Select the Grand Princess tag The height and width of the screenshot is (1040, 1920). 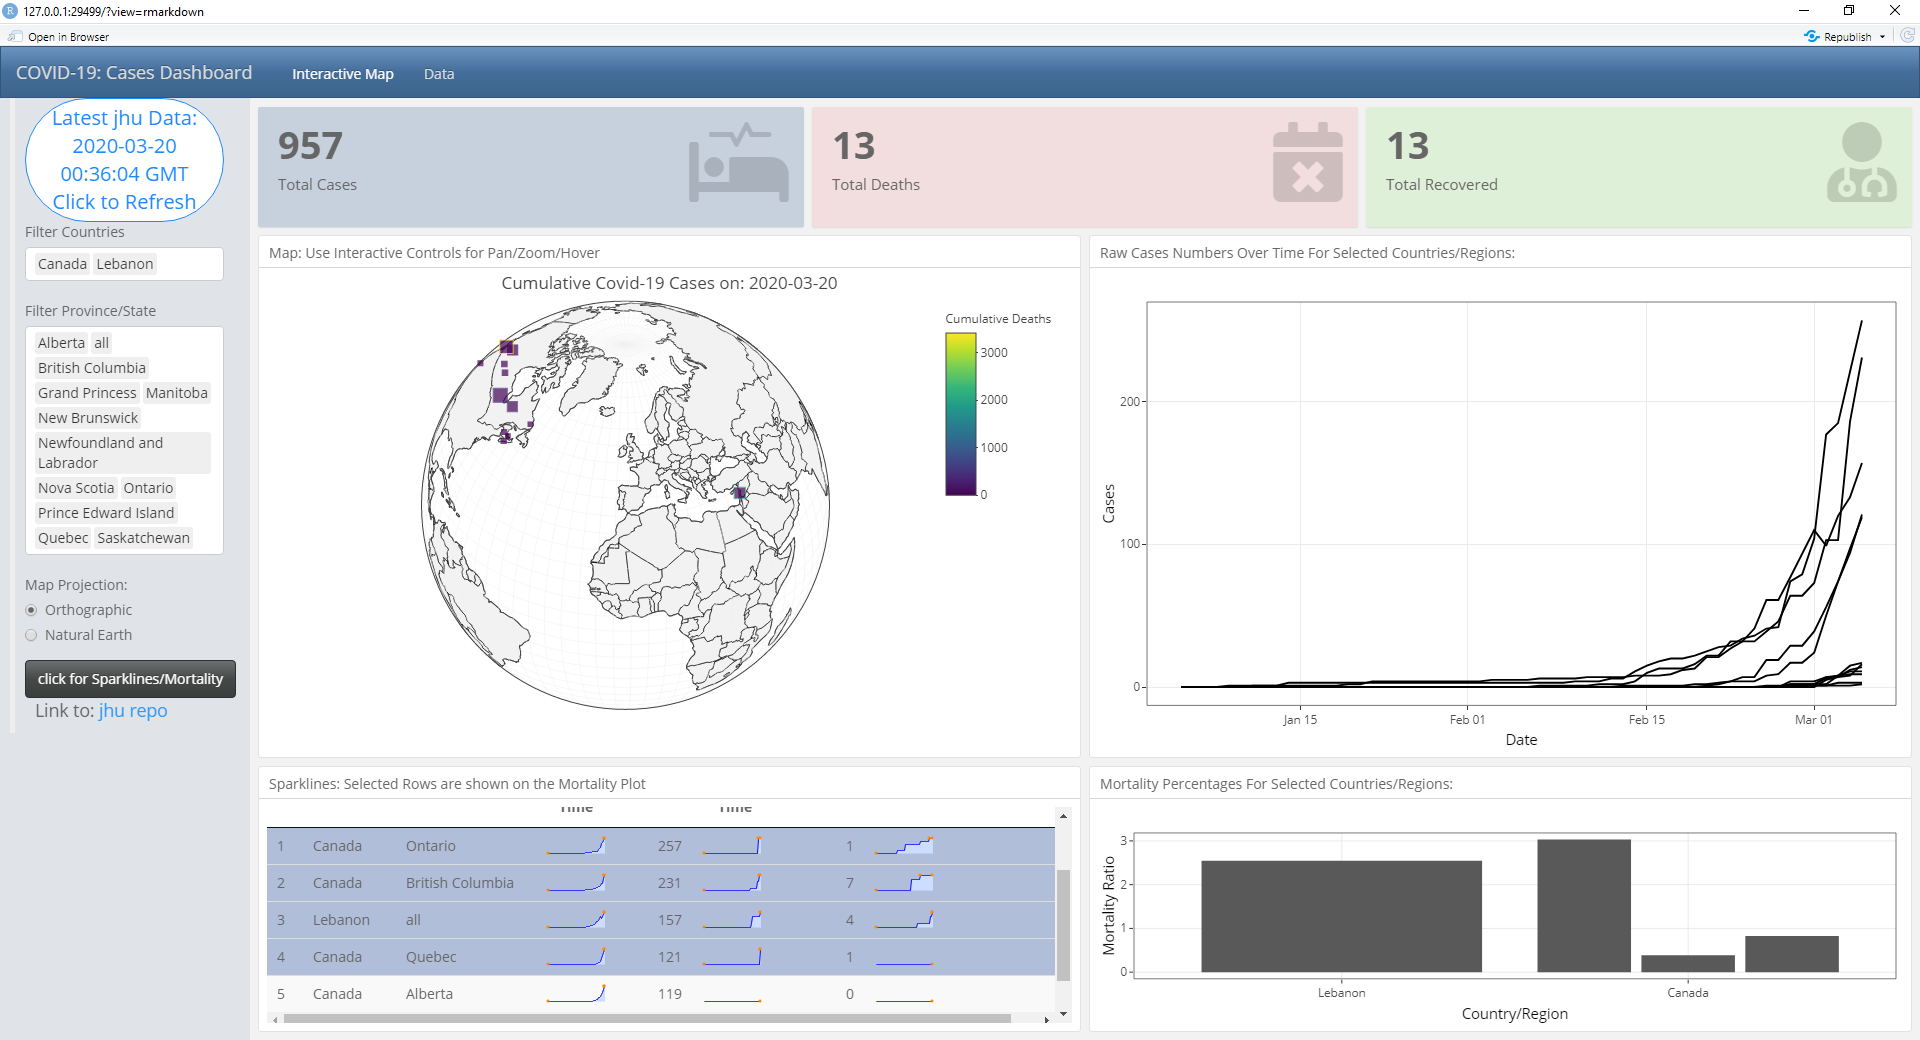pyautogui.click(x=87, y=393)
